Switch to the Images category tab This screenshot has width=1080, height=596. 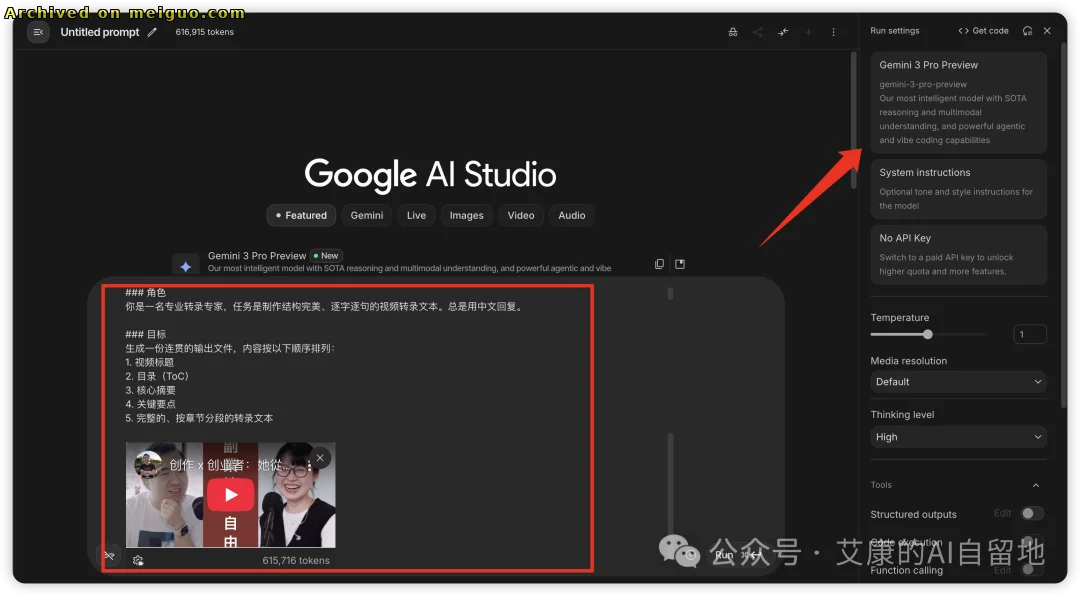point(466,215)
